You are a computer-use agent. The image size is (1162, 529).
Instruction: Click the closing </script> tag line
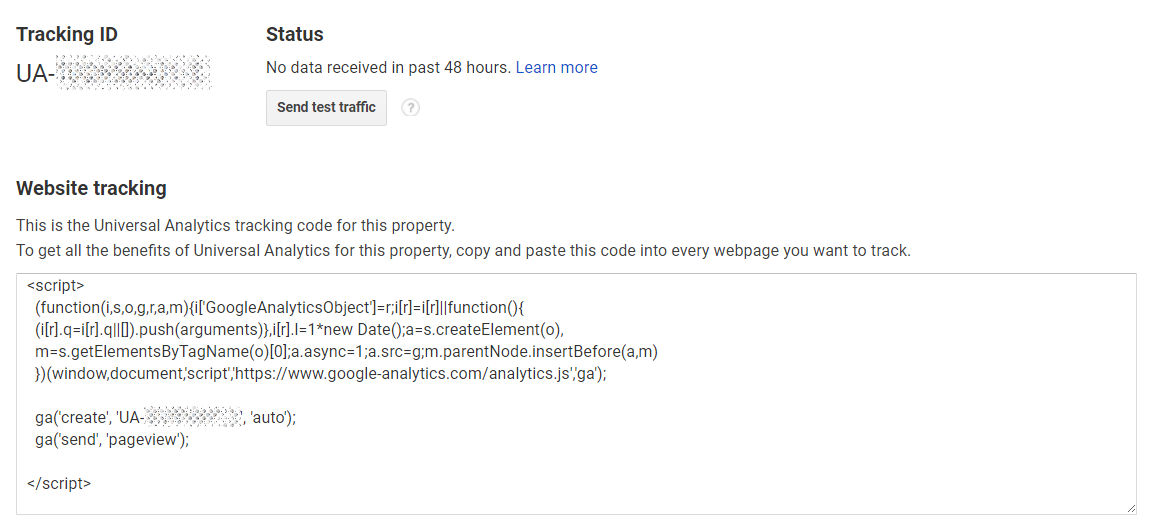click(59, 483)
